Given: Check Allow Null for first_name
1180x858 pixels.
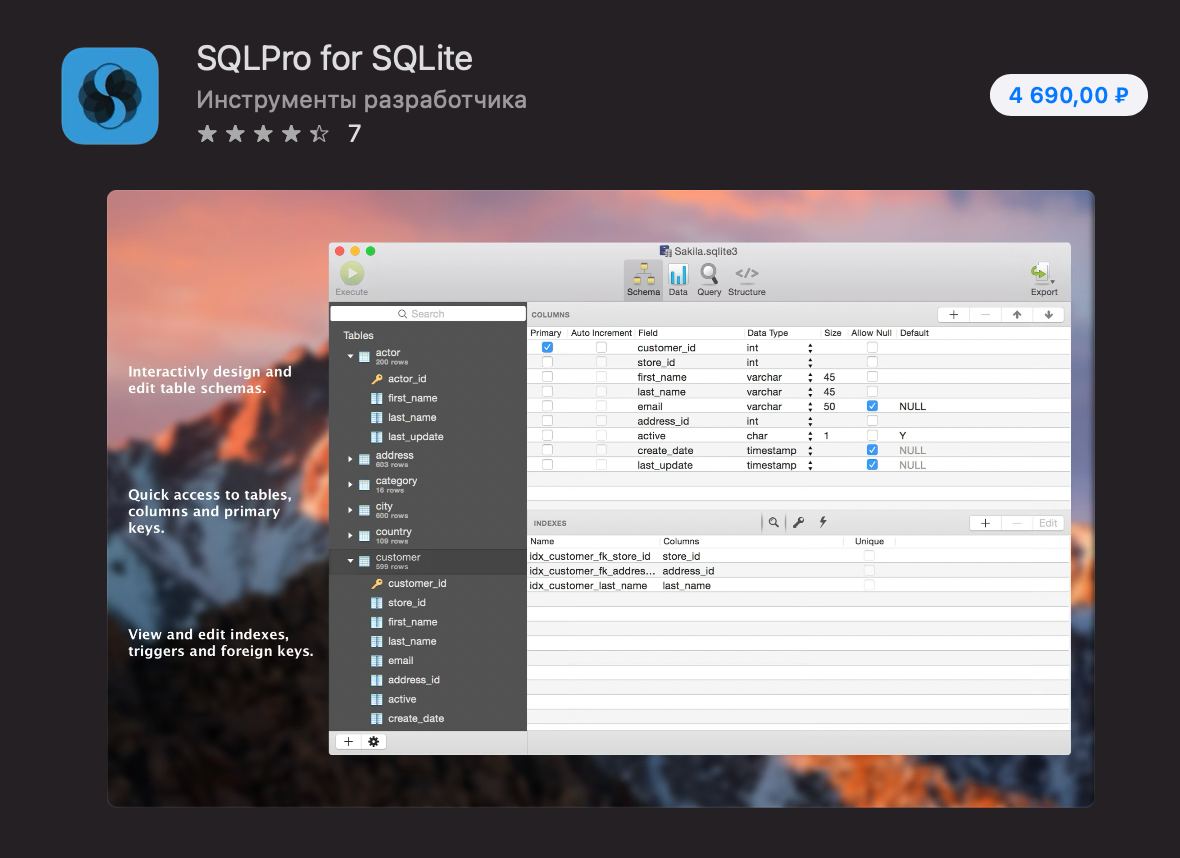Looking at the screenshot, I should coord(872,377).
